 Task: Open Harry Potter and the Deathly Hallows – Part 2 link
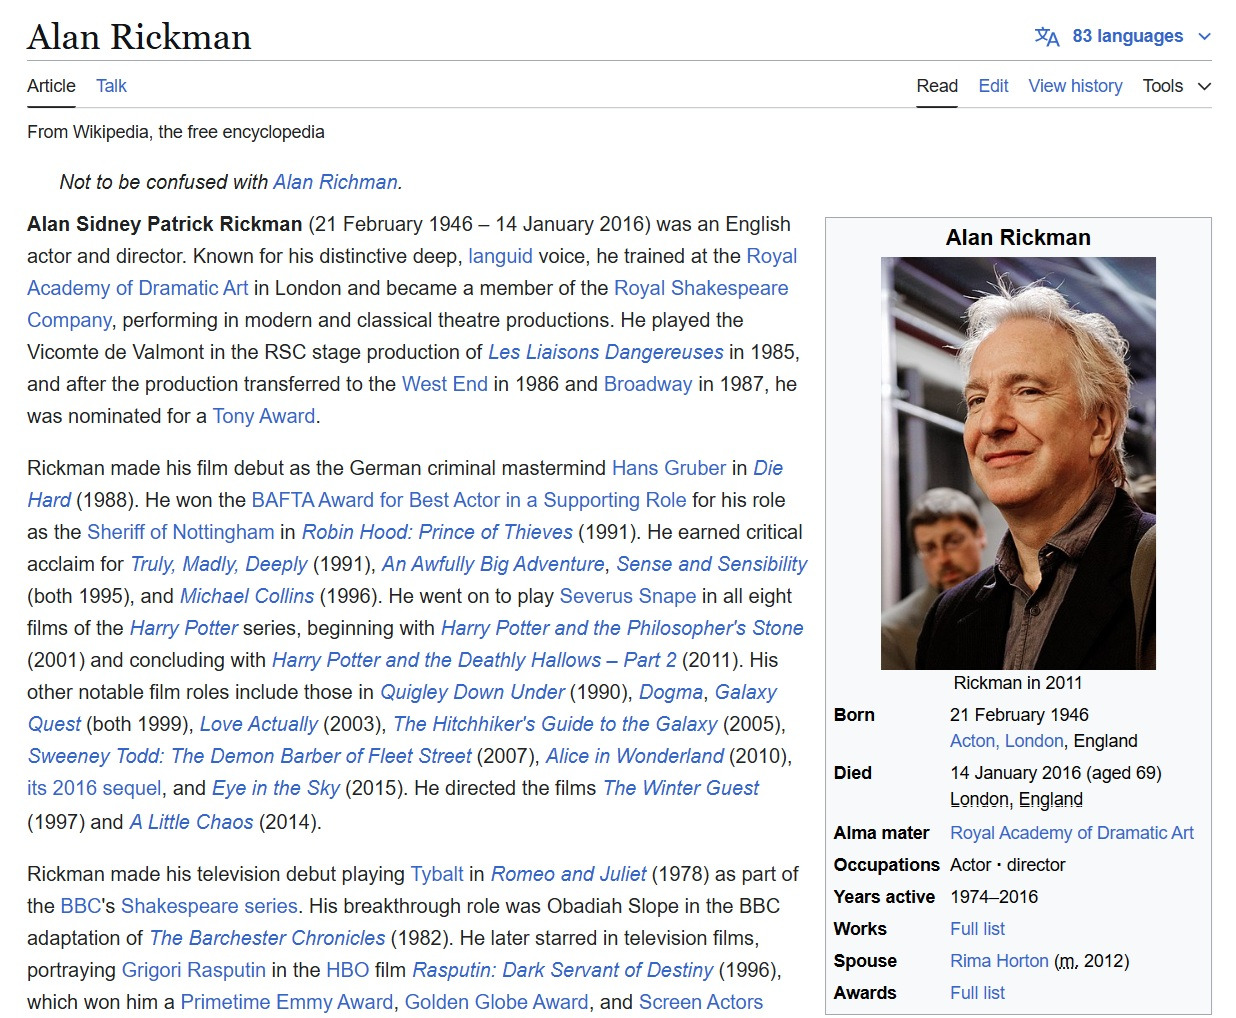pyautogui.click(x=474, y=660)
